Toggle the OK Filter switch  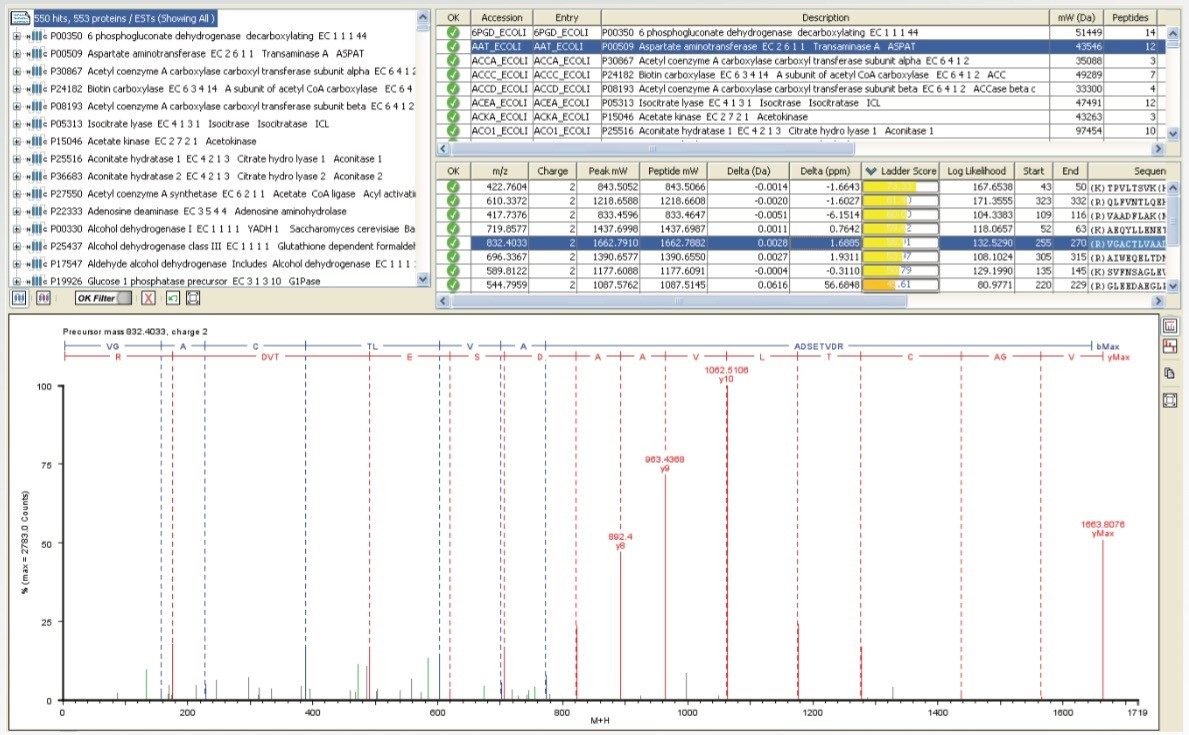(103, 298)
